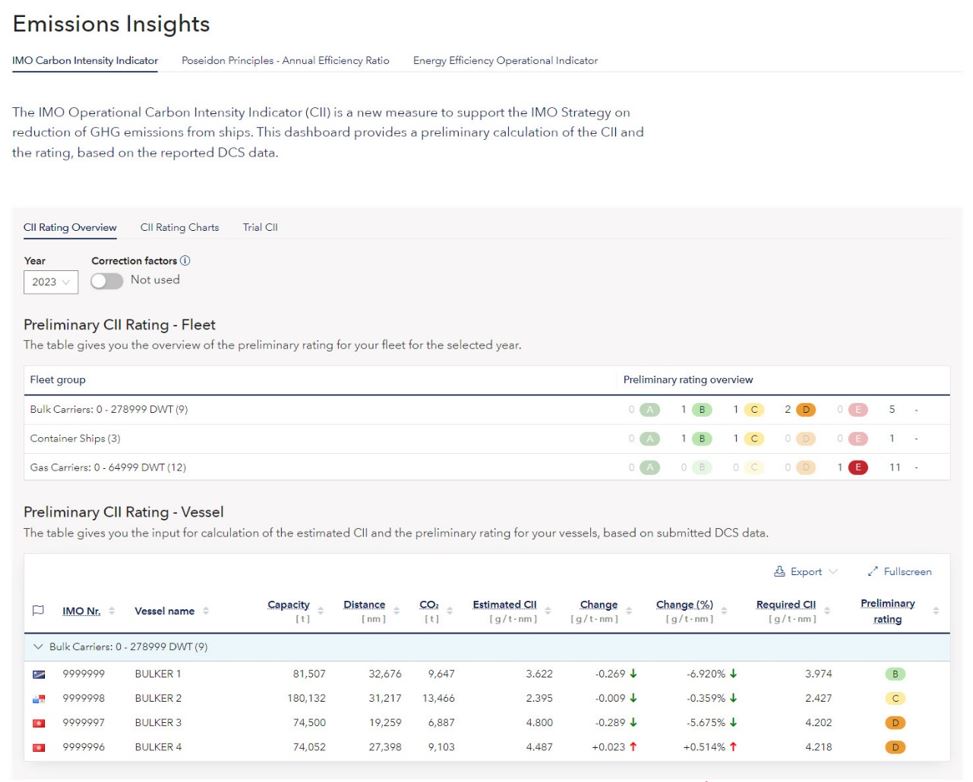This screenshot has width=973, height=782.
Task: Click the C badge in Bulk Carriers fleet row
Action: tap(754, 410)
